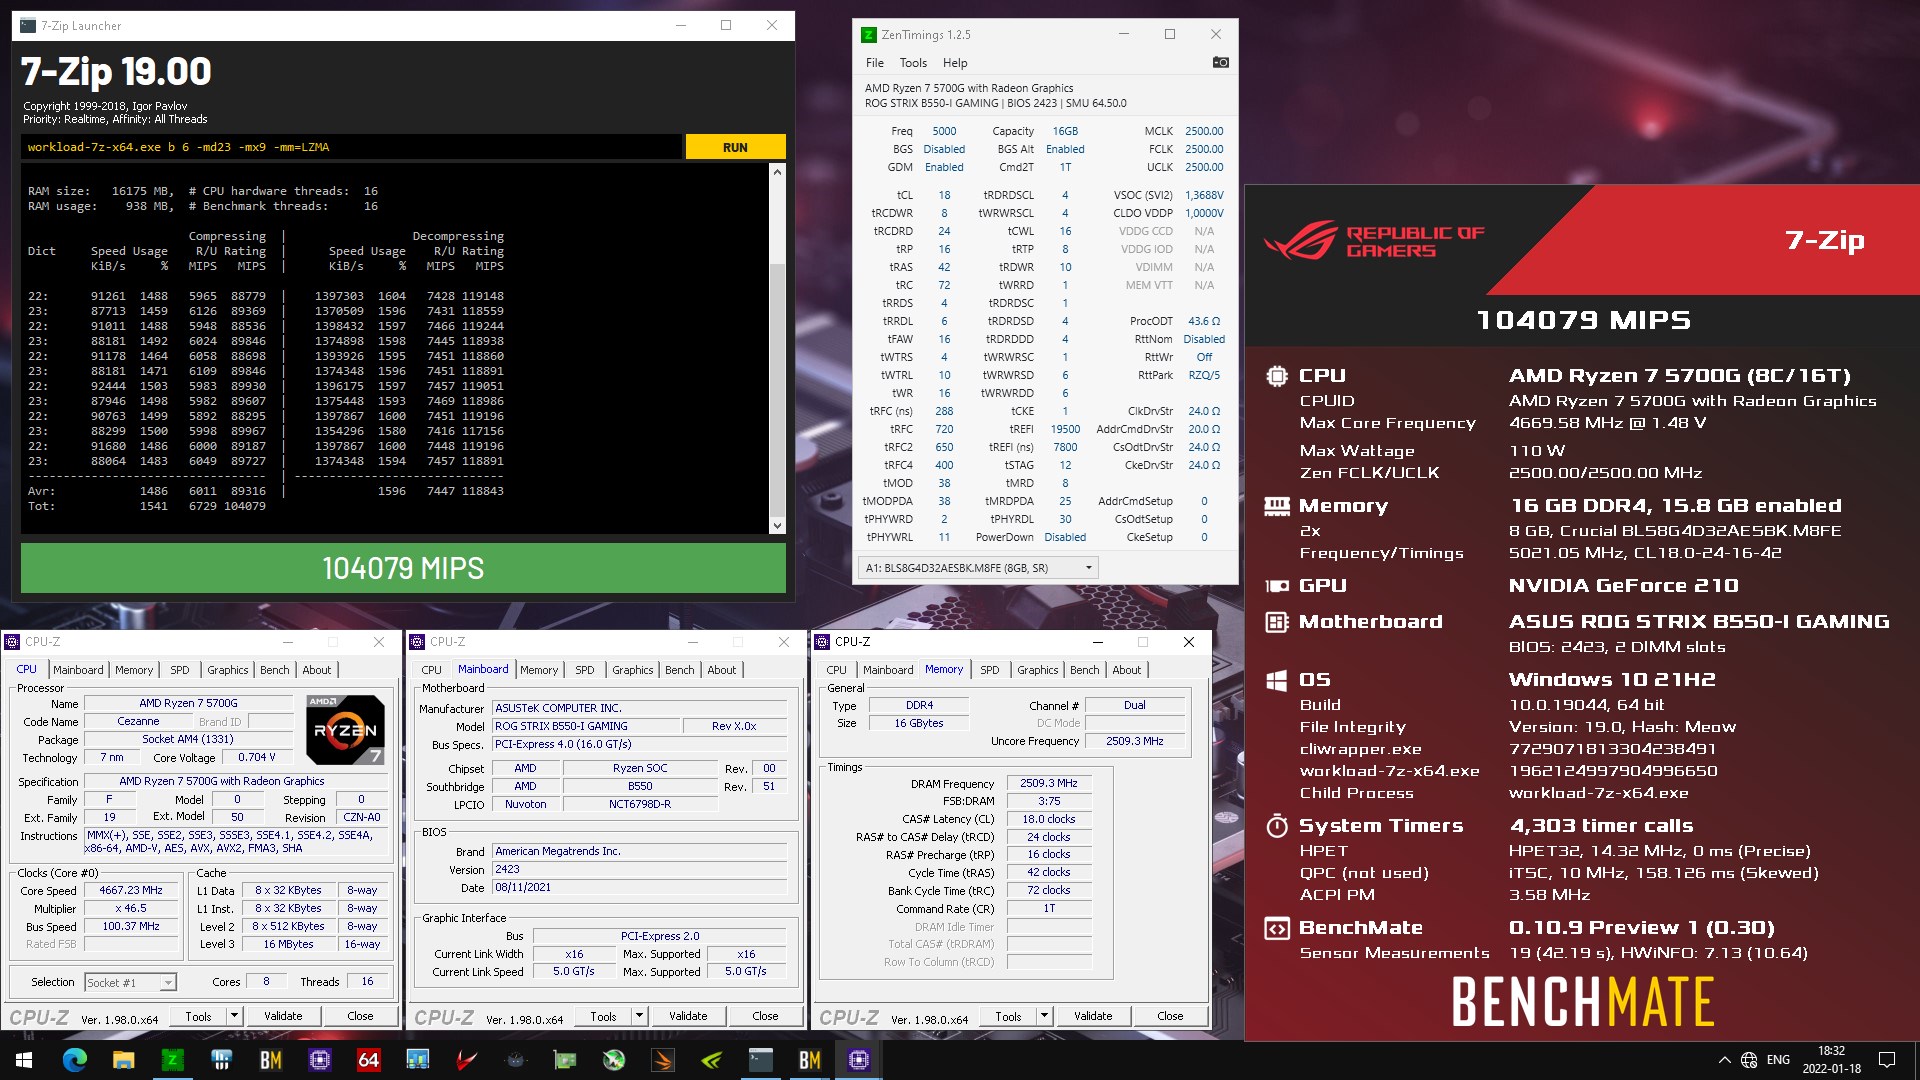This screenshot has height=1080, width=1920.
Task: Click the red swoosh taskbar icon
Action: [466, 1060]
